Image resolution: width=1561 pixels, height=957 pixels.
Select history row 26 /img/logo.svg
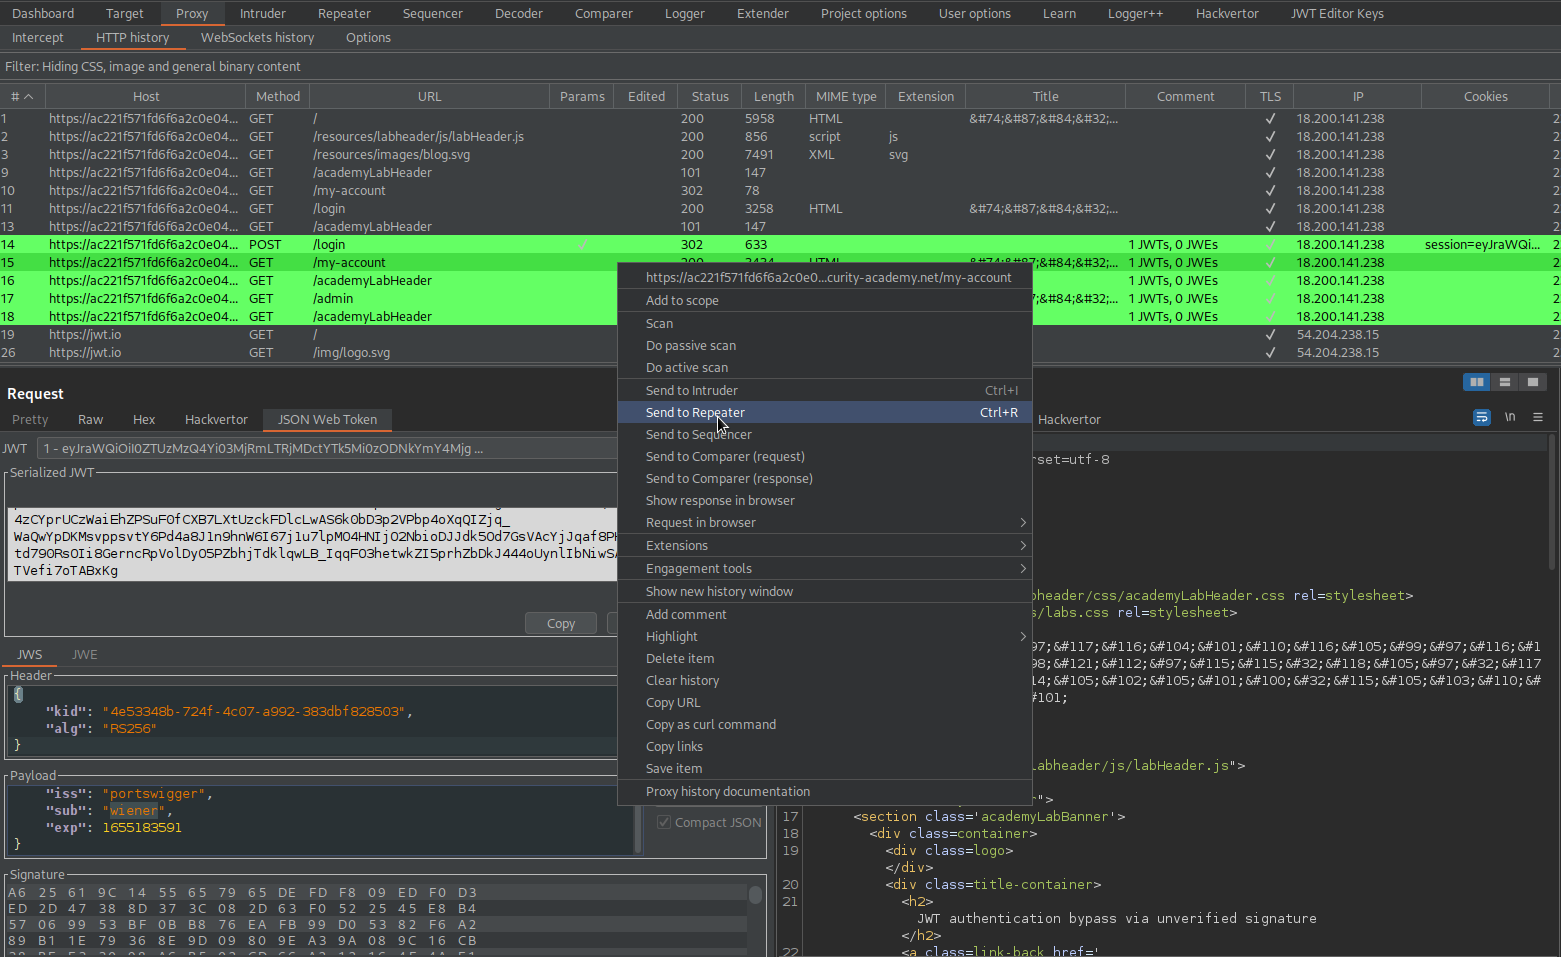pyautogui.click(x=780, y=353)
